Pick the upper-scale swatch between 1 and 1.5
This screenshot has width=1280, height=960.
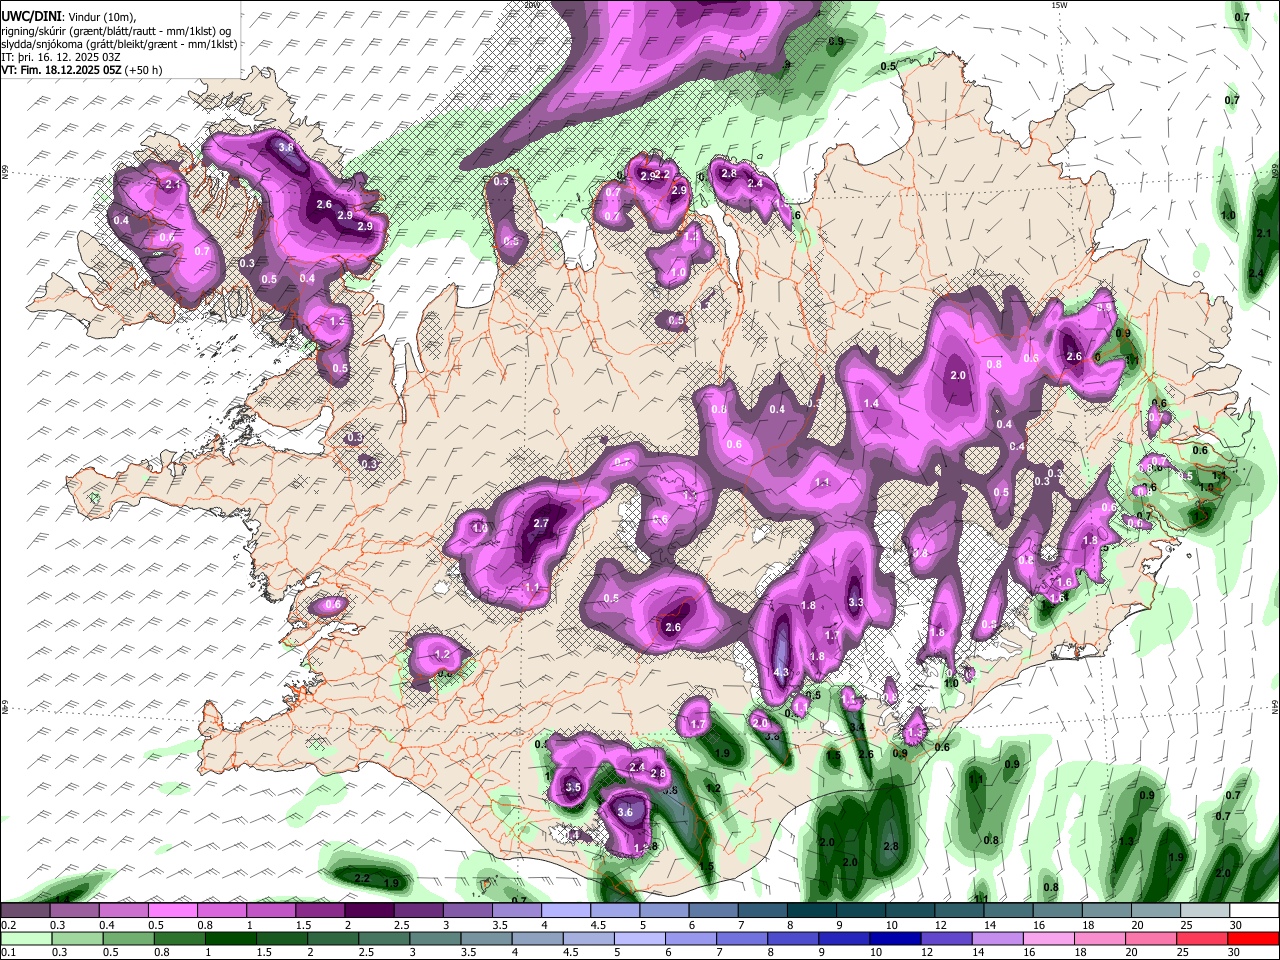pos(272,911)
